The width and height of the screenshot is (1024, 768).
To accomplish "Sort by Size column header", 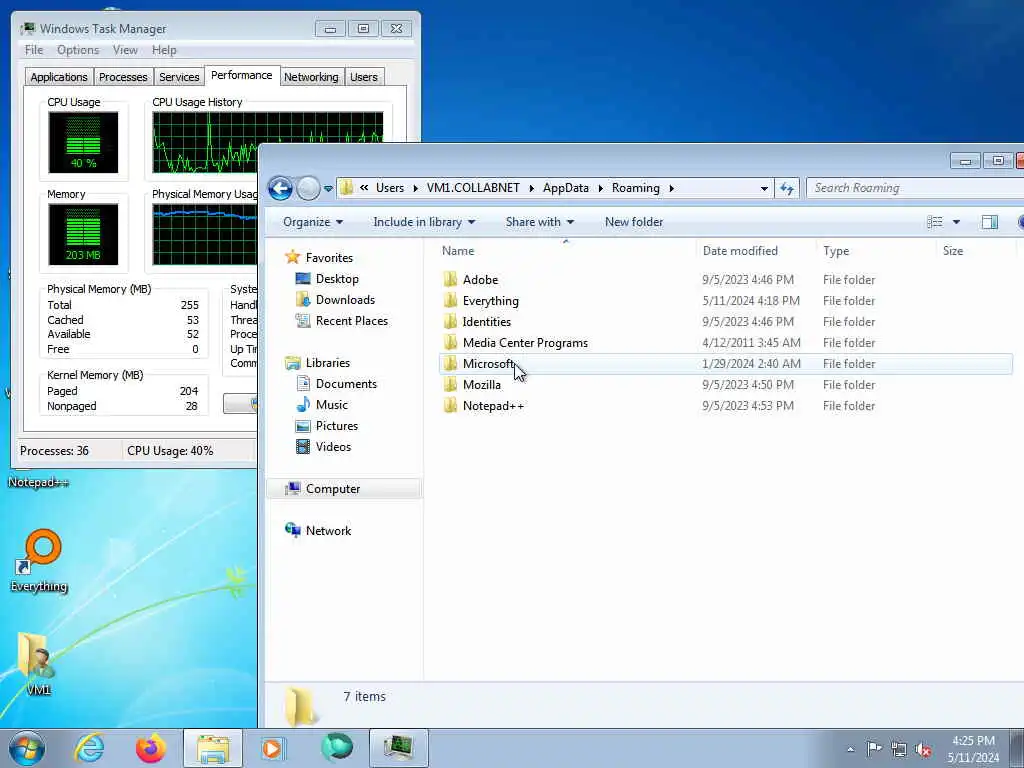I will (976, 251).
